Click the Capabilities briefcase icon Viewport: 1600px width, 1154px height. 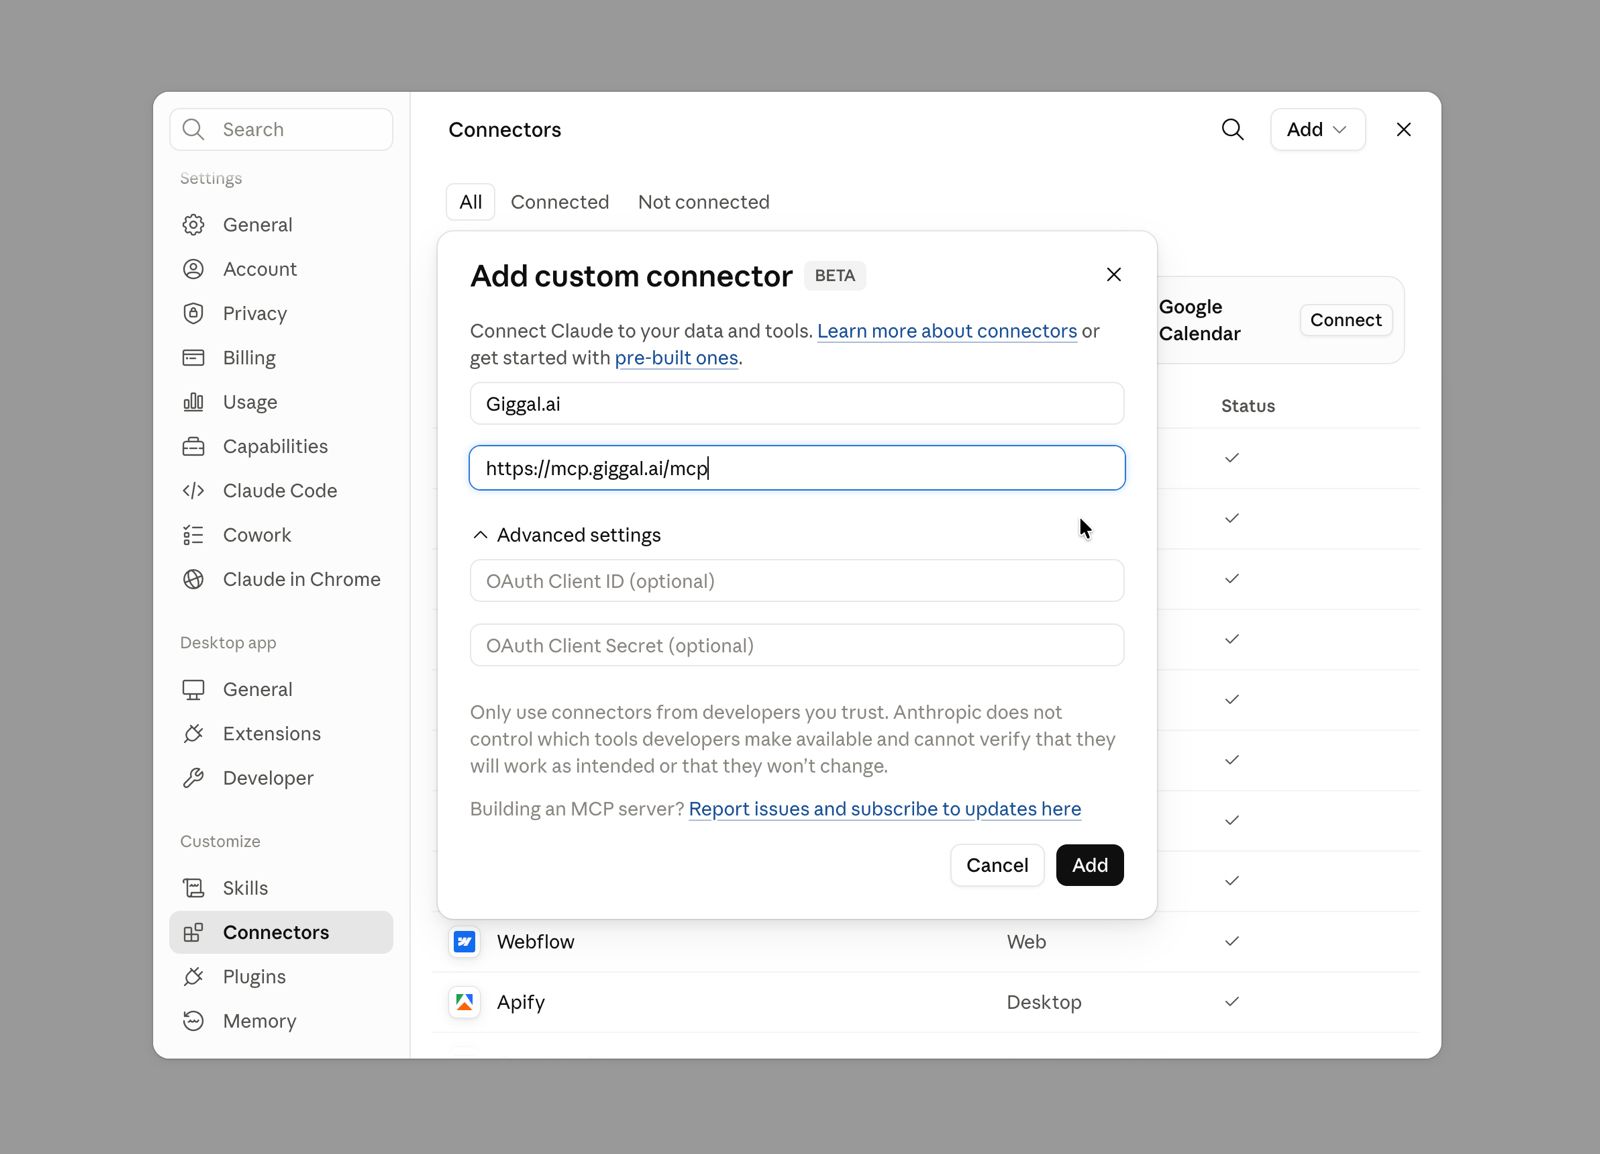pyautogui.click(x=193, y=446)
